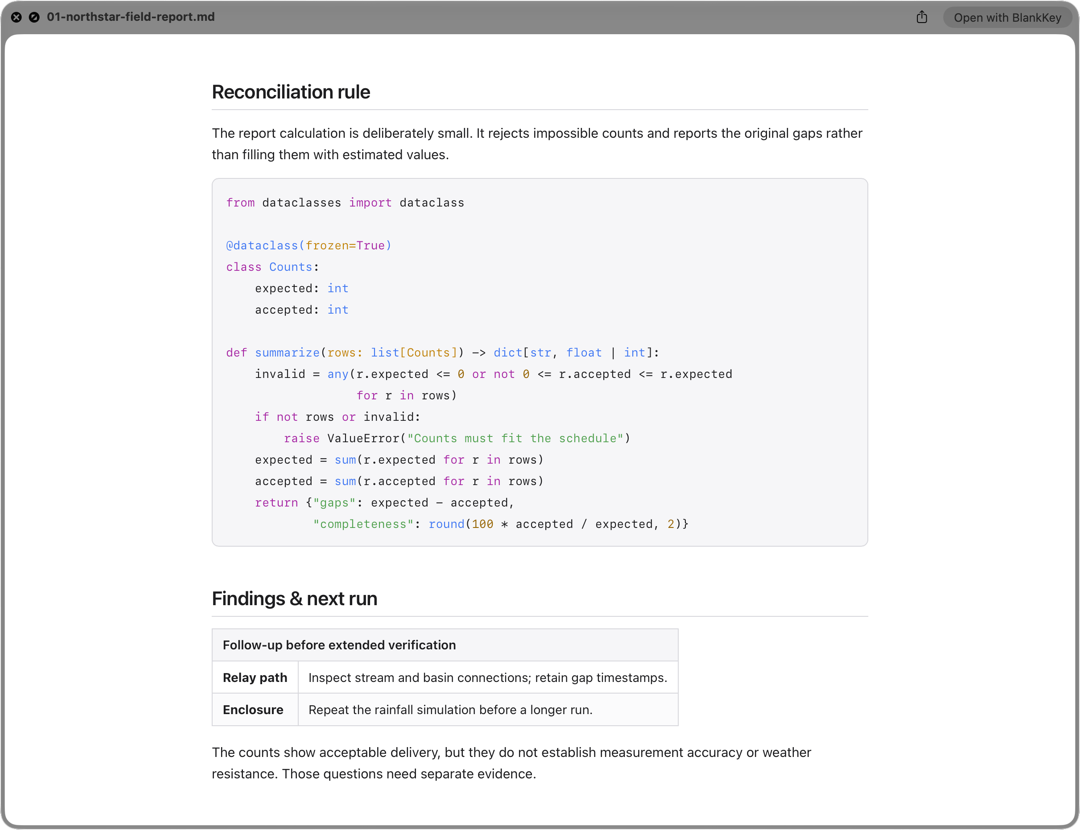Click the circled slash icon beside filename
Image resolution: width=1080 pixels, height=830 pixels.
pos(34,17)
